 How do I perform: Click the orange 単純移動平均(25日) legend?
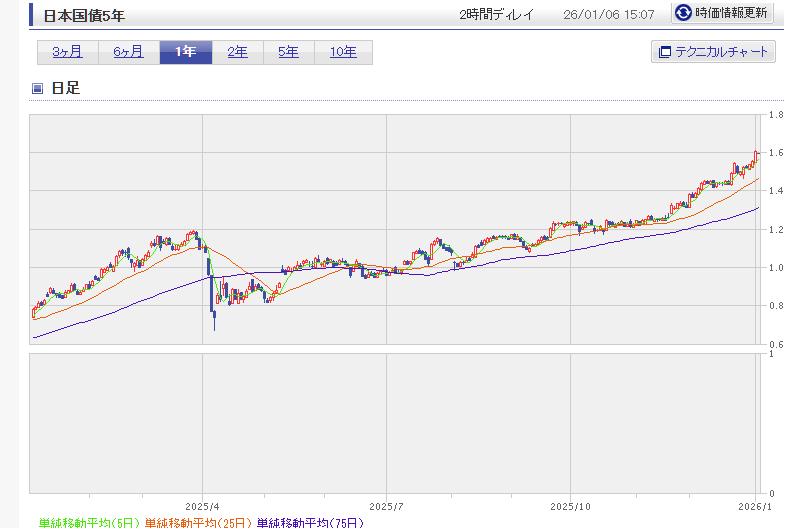pyautogui.click(x=198, y=522)
